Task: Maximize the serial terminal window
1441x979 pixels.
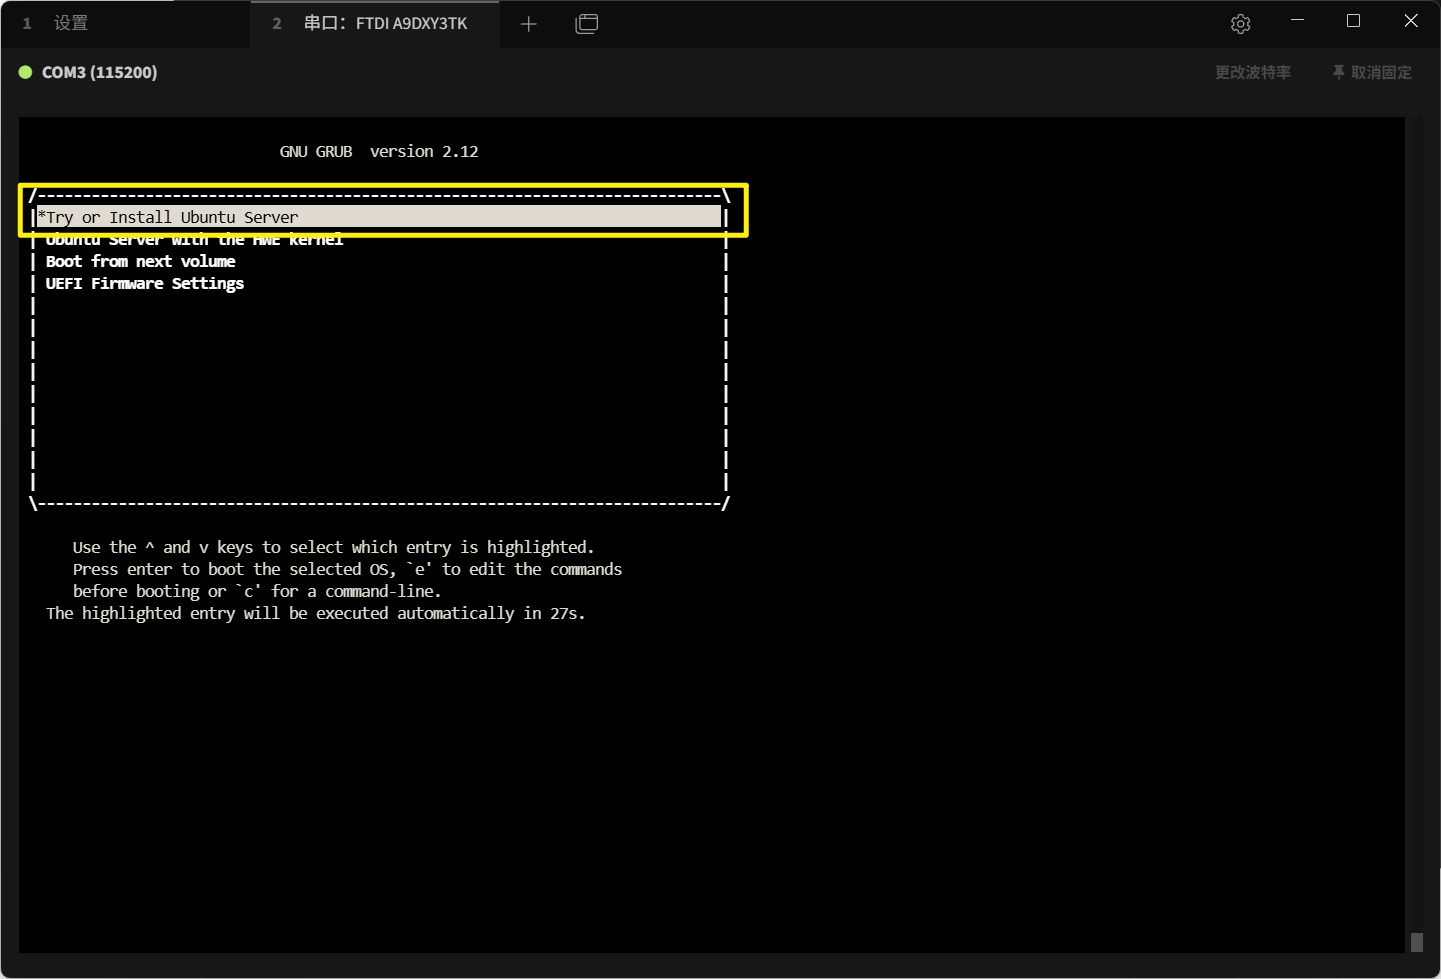Action: 1353,21
